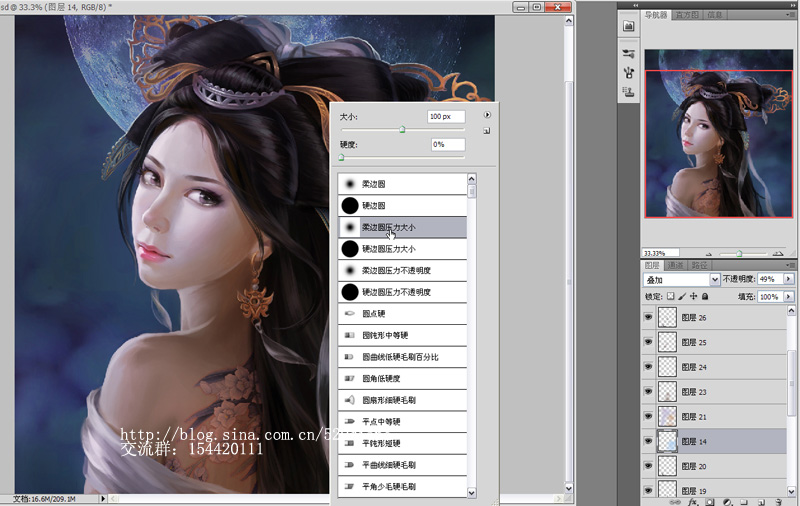The image size is (800, 506).
Task: Switch to the 通道 channels tab
Action: click(675, 265)
